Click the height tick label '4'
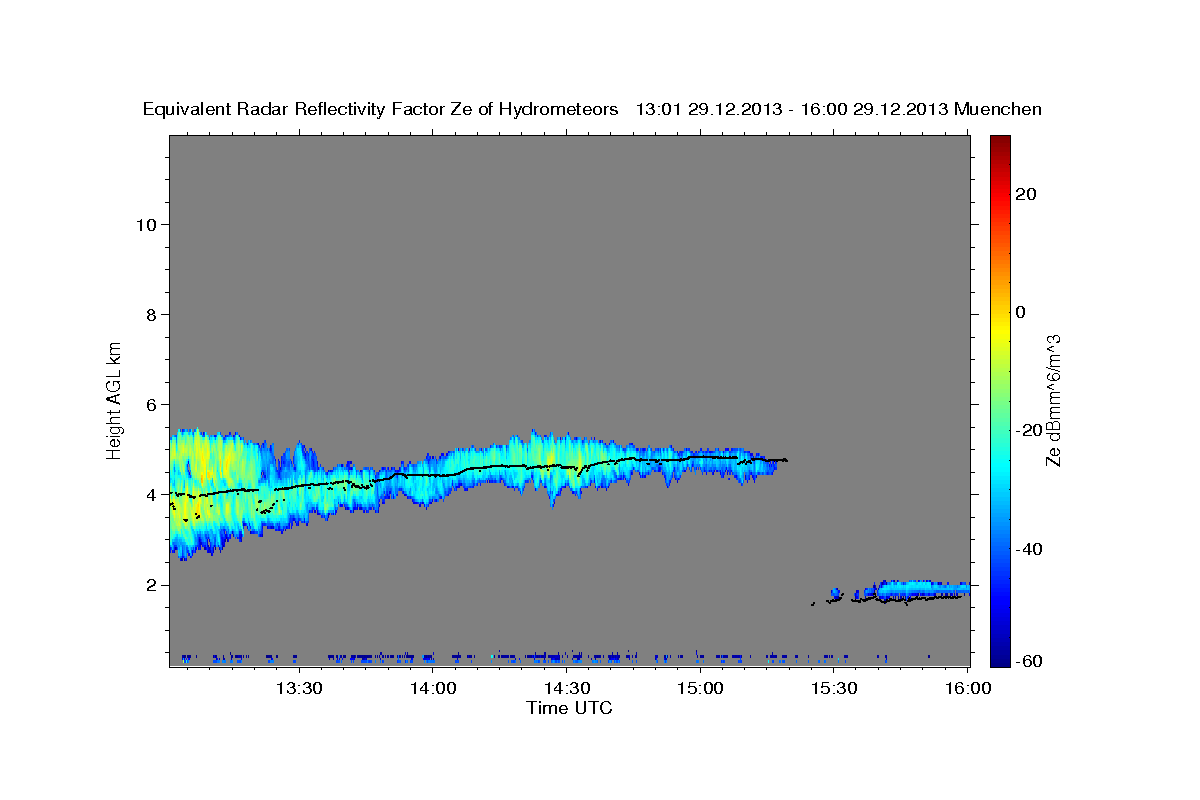Image resolution: width=1200 pixels, height=800 pixels. [x=152, y=495]
